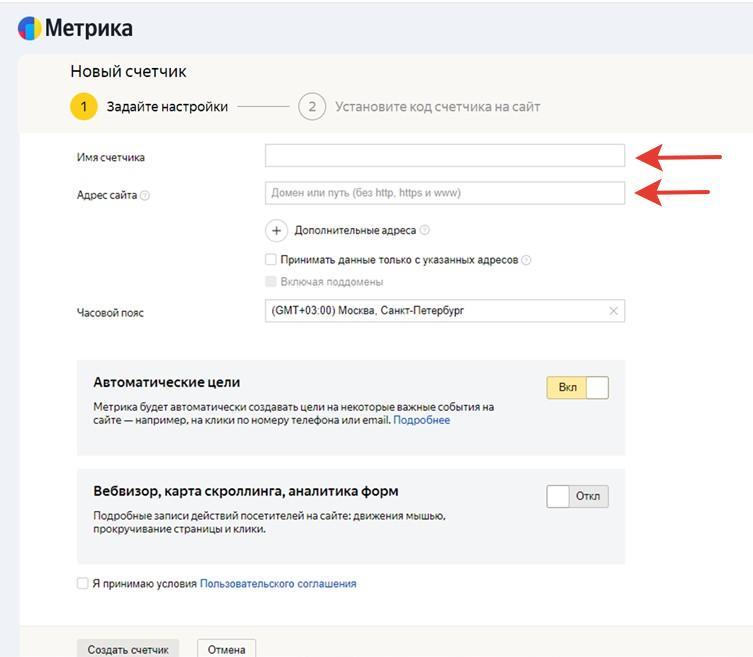Click the help icon after Принимать данные checkbox label
753x657 pixels.
[526, 260]
